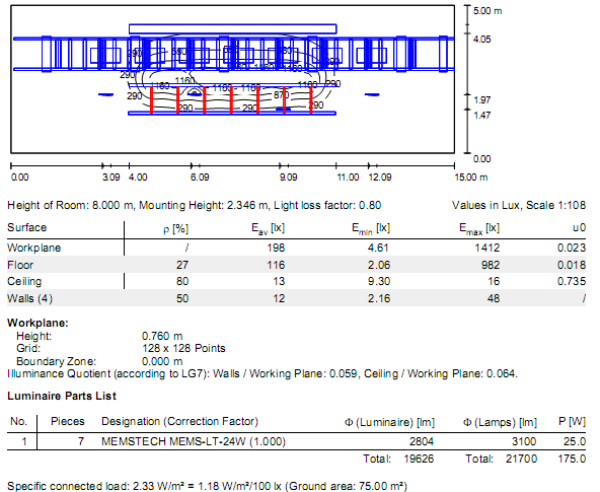The height and width of the screenshot is (492, 600).
Task: Click the total power value 175.0
Action: click(575, 457)
